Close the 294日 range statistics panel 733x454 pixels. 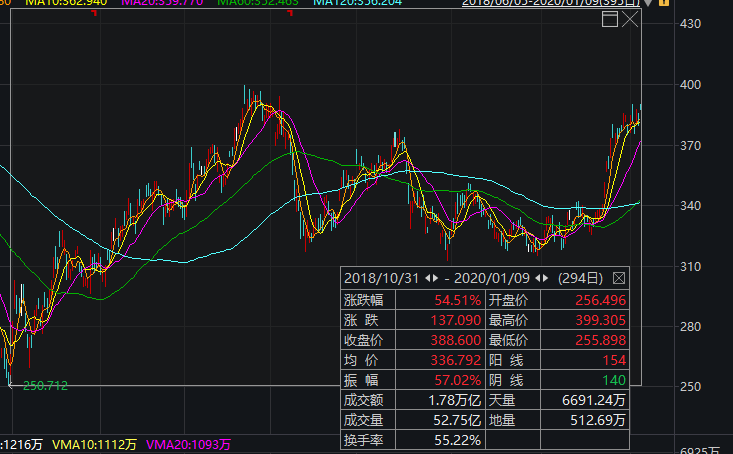(618, 278)
